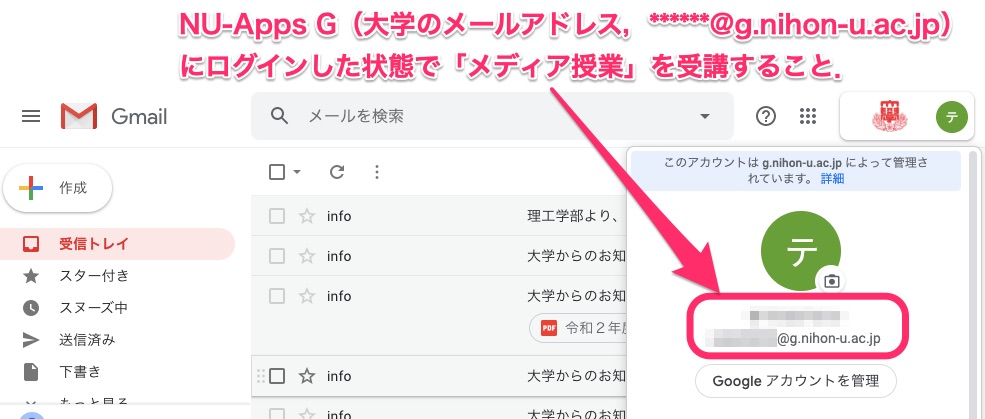Click the large テ profile picture in panel

pos(800,251)
